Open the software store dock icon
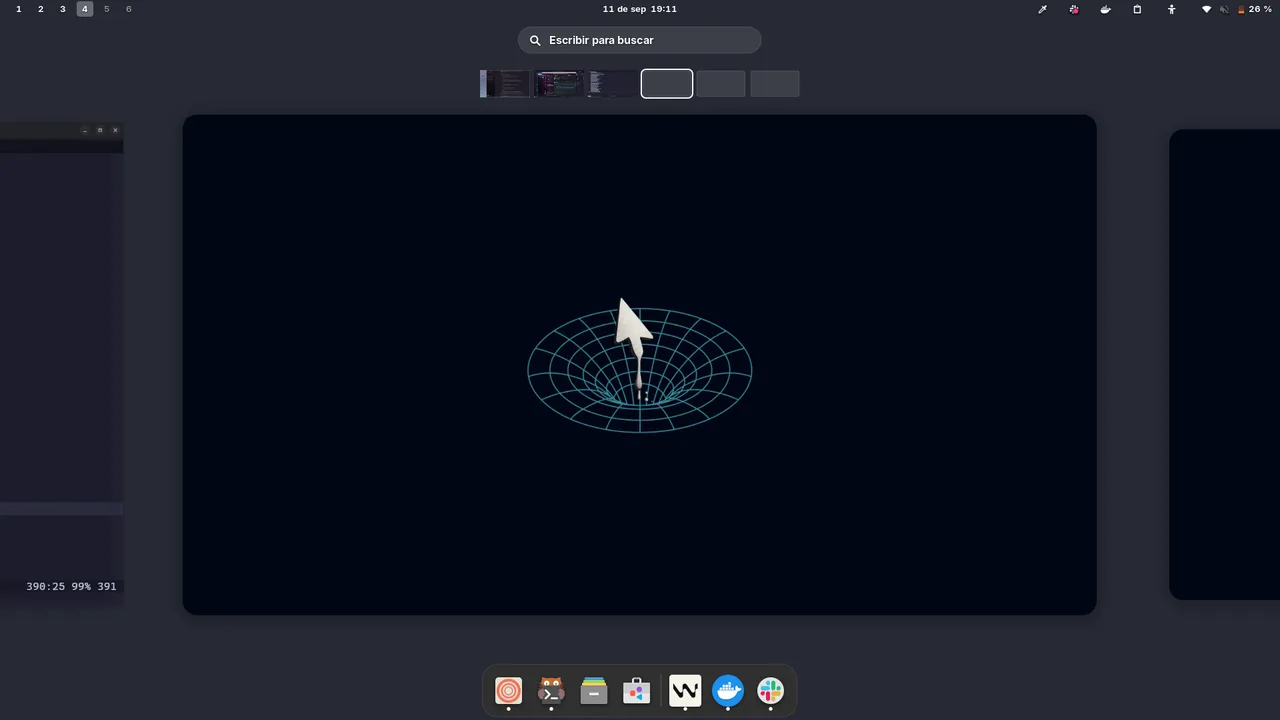The image size is (1280, 720). 637,691
